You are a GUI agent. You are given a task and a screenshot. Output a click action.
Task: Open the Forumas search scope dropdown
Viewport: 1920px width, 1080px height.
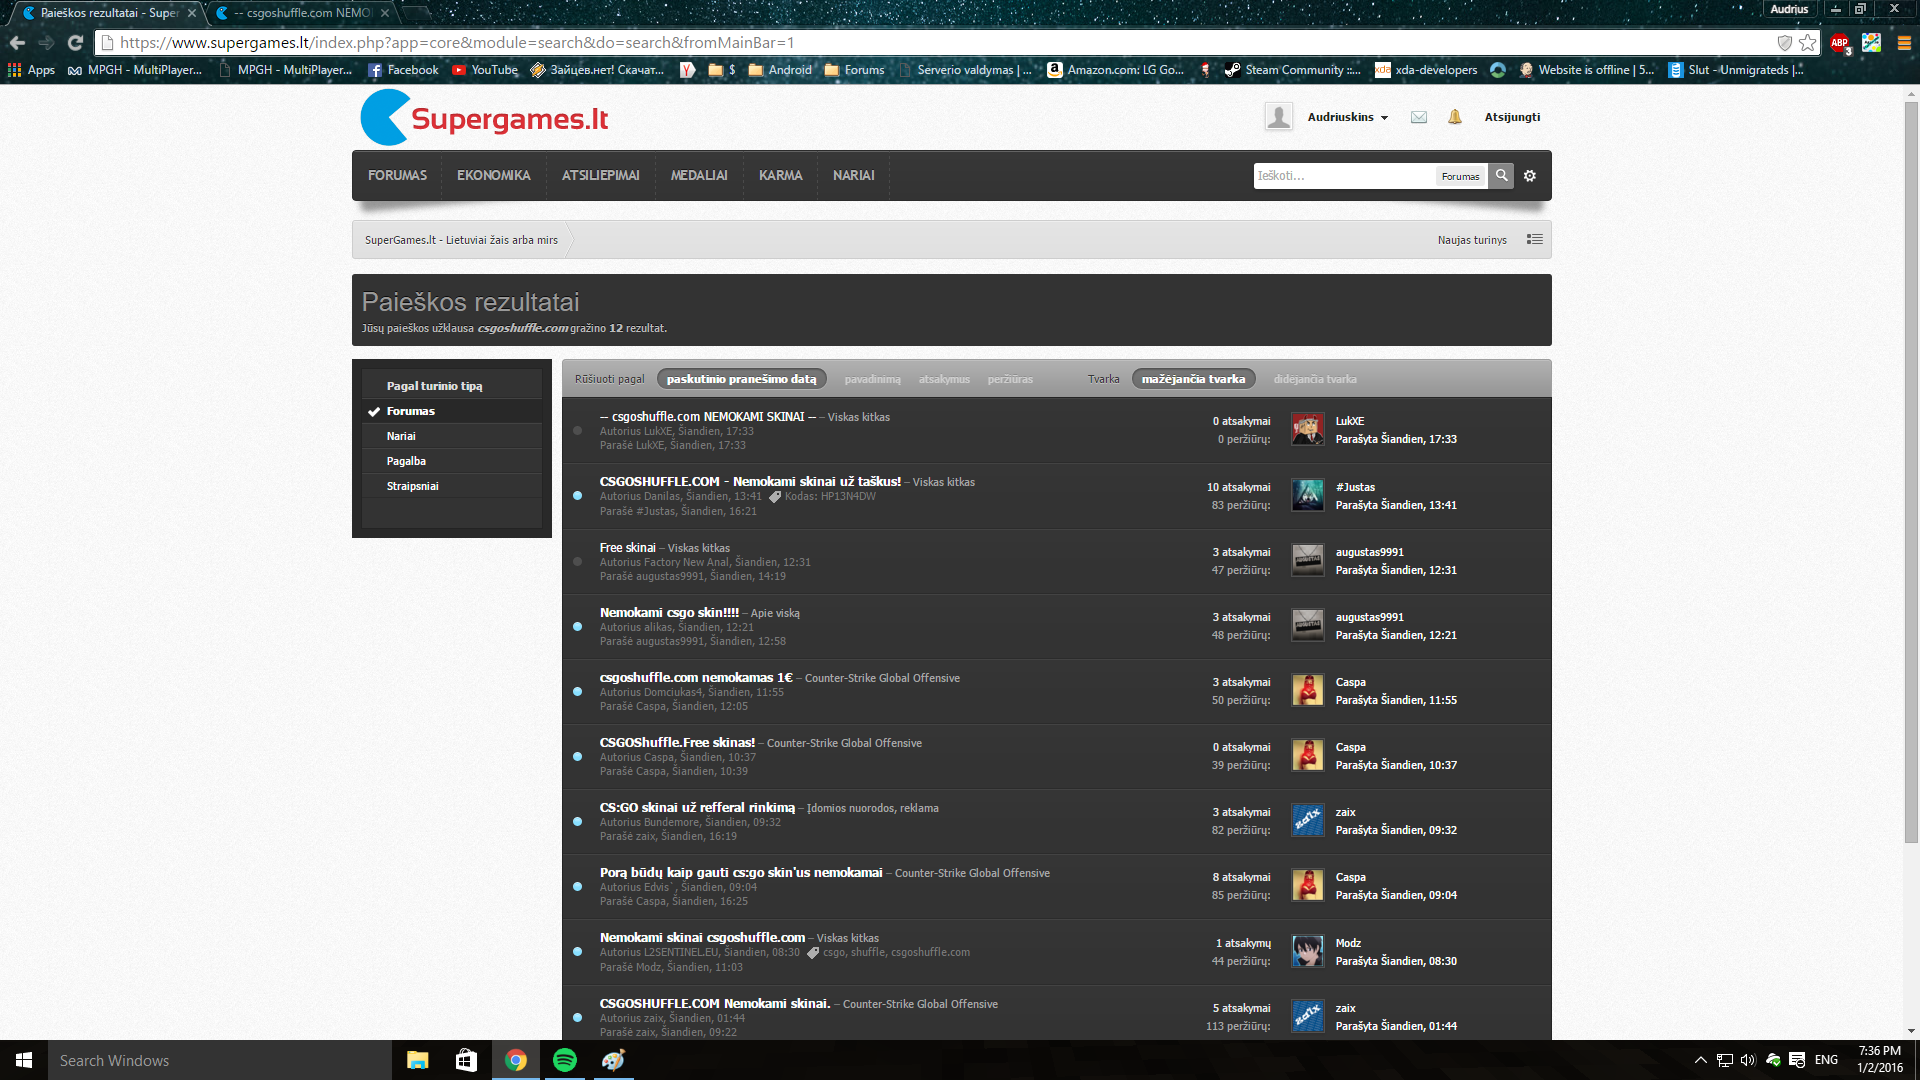click(1460, 176)
